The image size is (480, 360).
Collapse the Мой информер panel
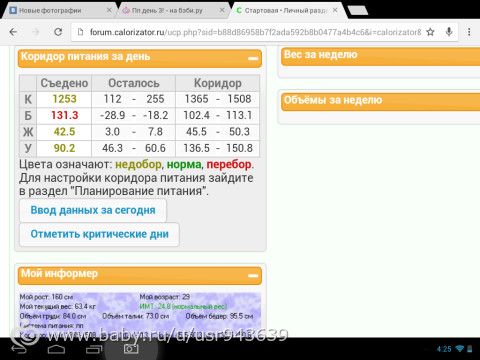[253, 276]
